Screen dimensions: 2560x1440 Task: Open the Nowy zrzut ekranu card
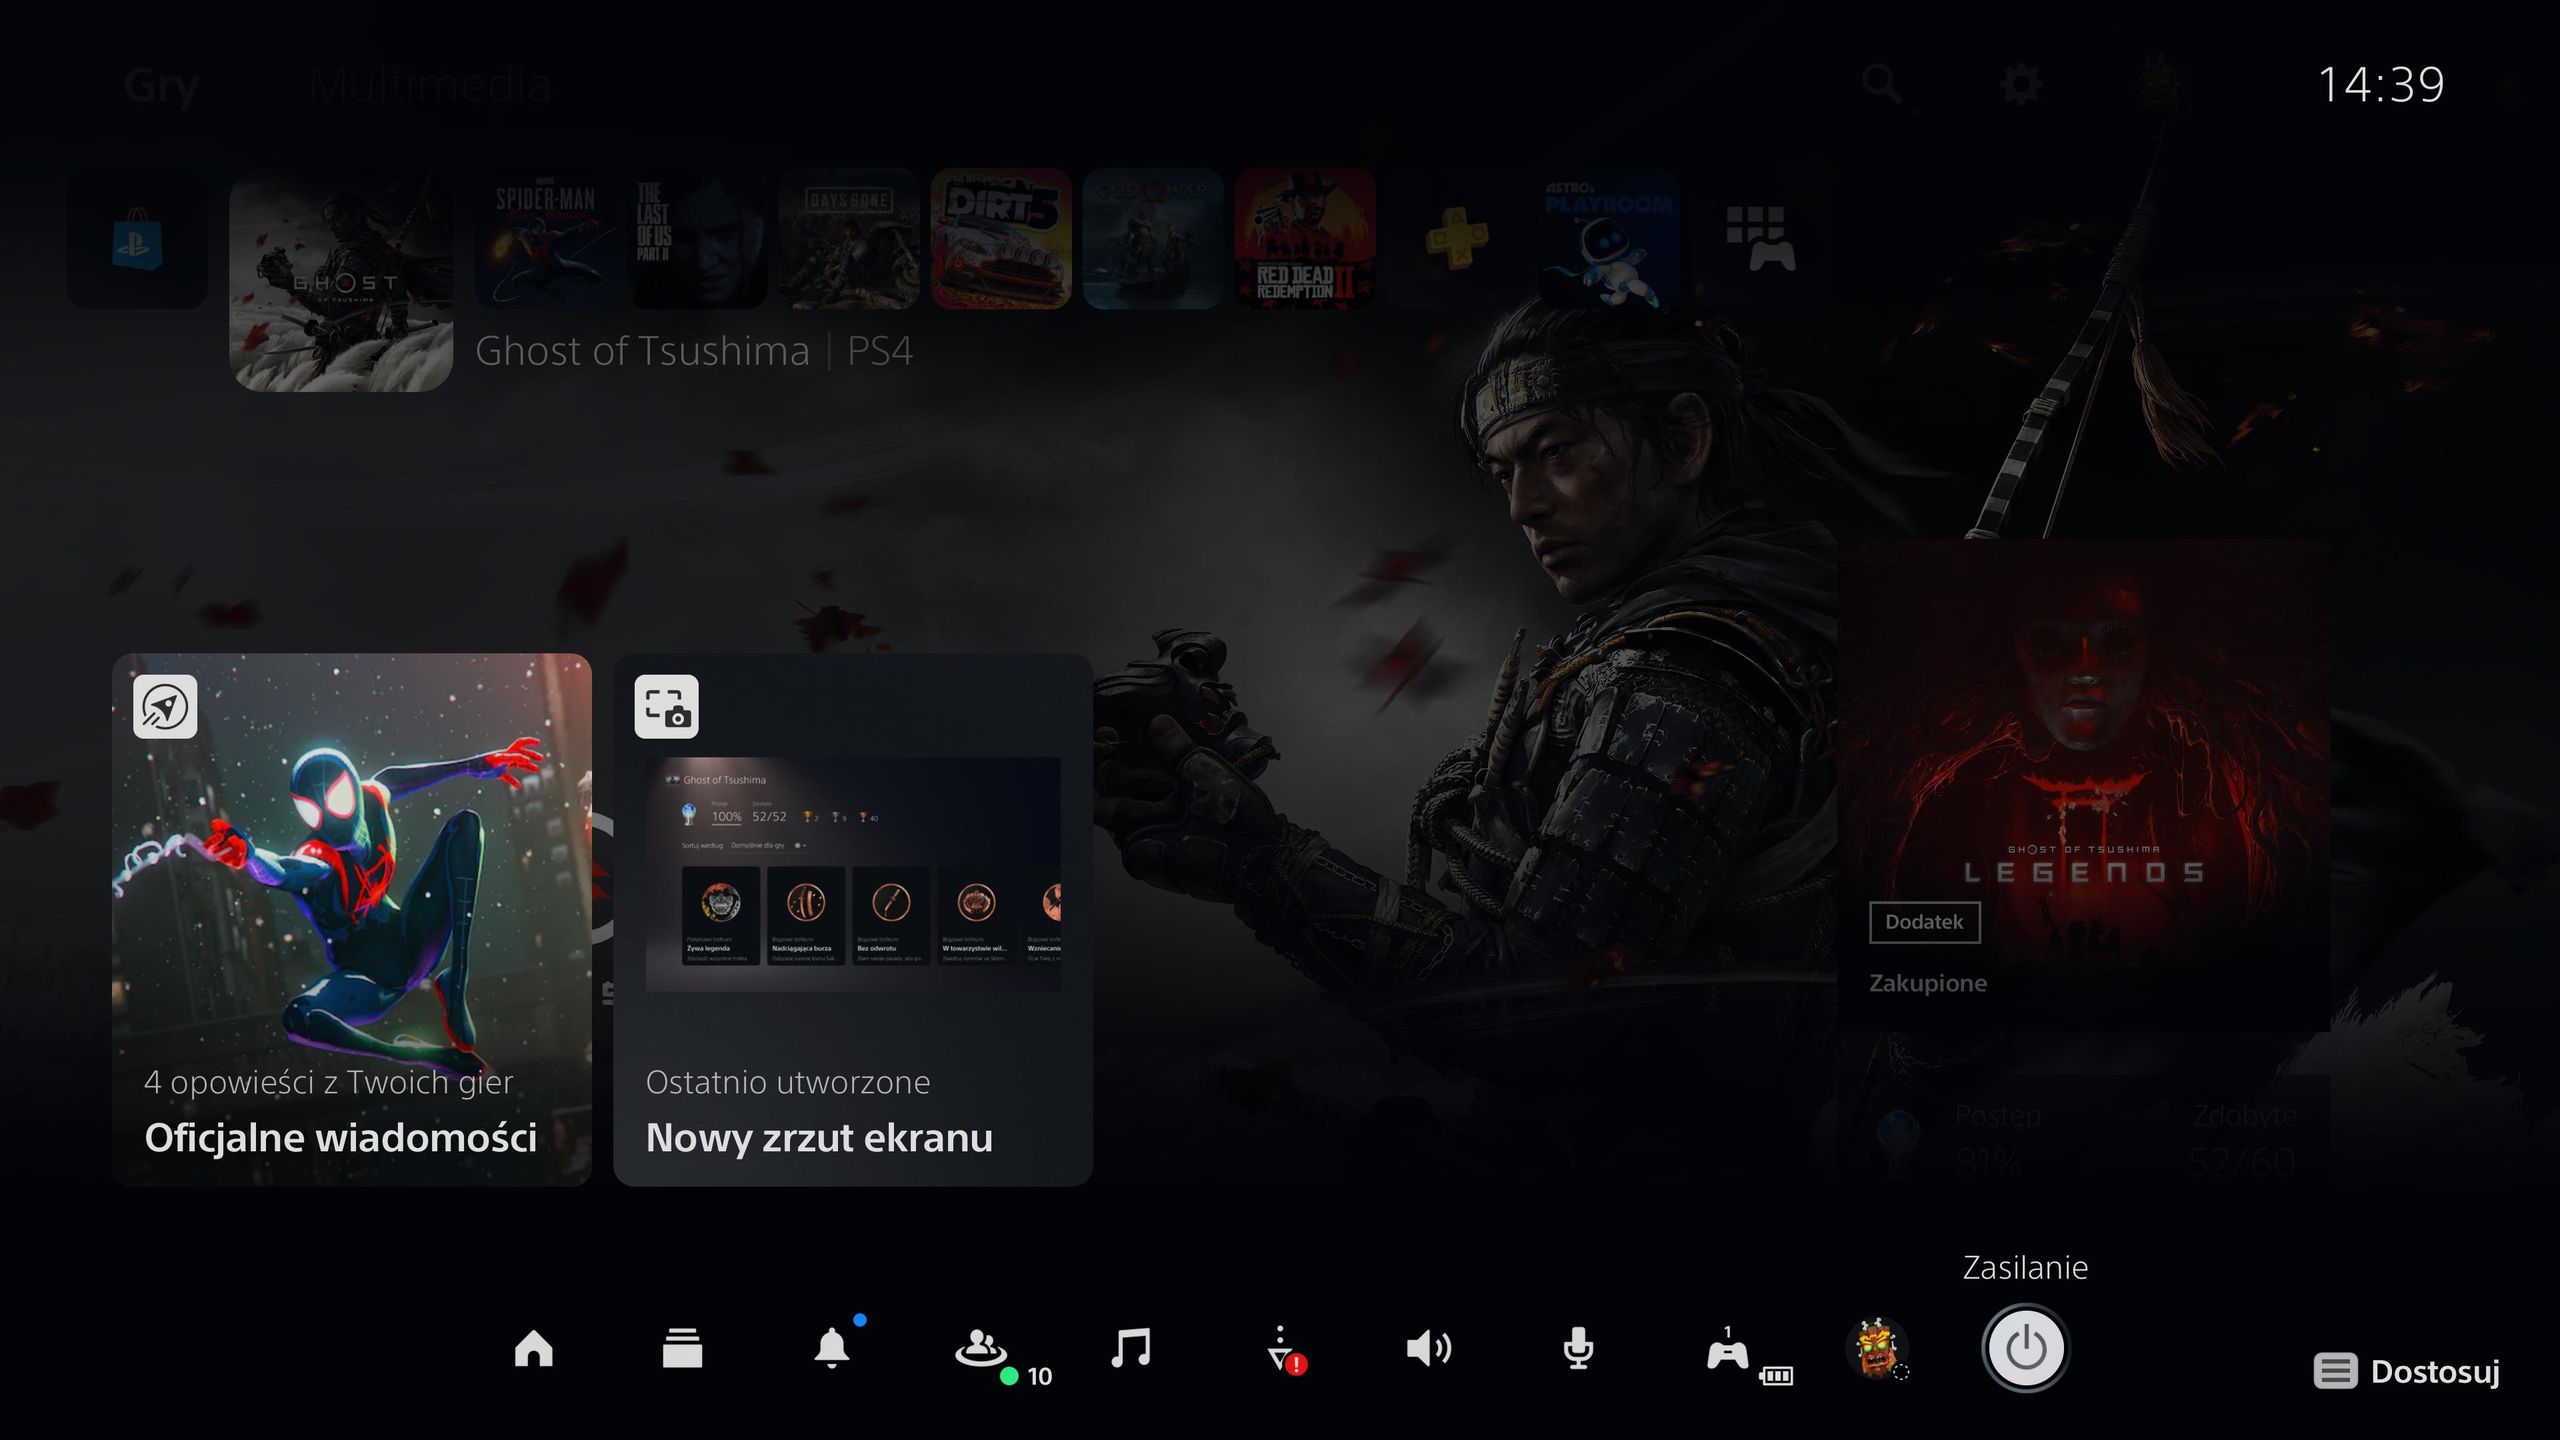click(853, 920)
